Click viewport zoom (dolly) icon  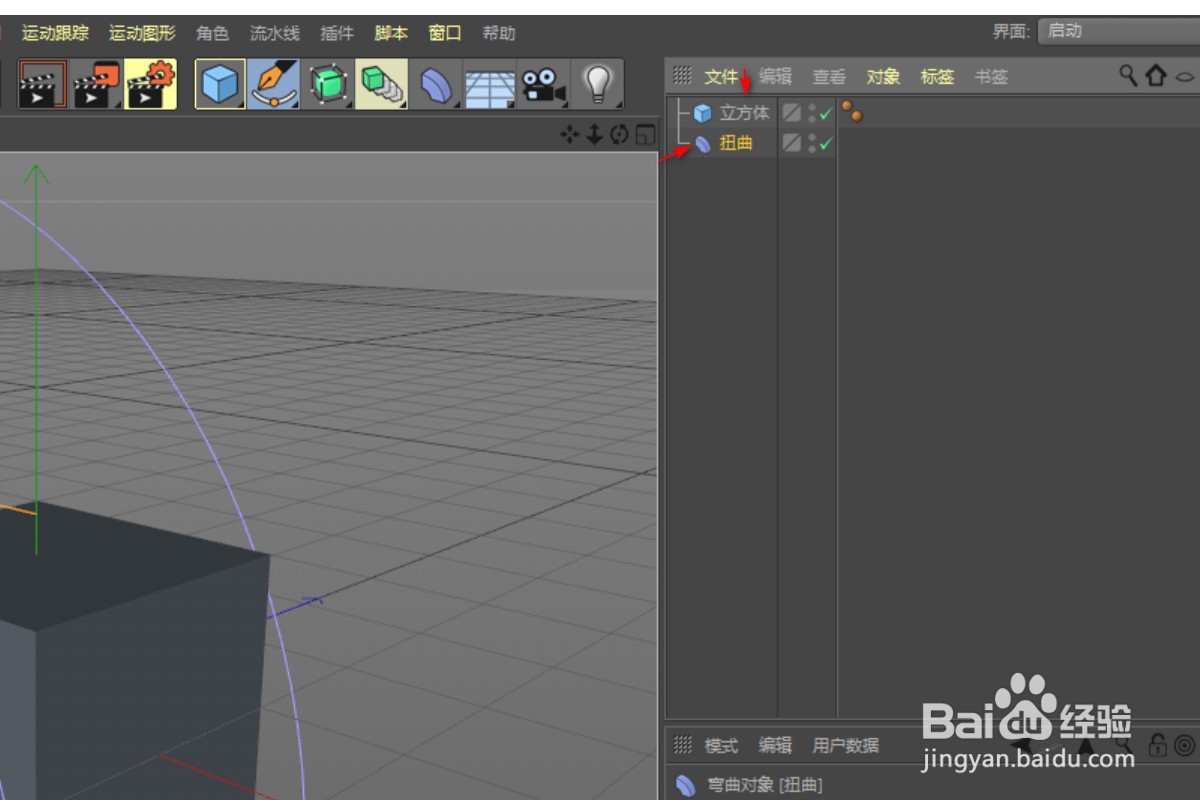click(594, 134)
